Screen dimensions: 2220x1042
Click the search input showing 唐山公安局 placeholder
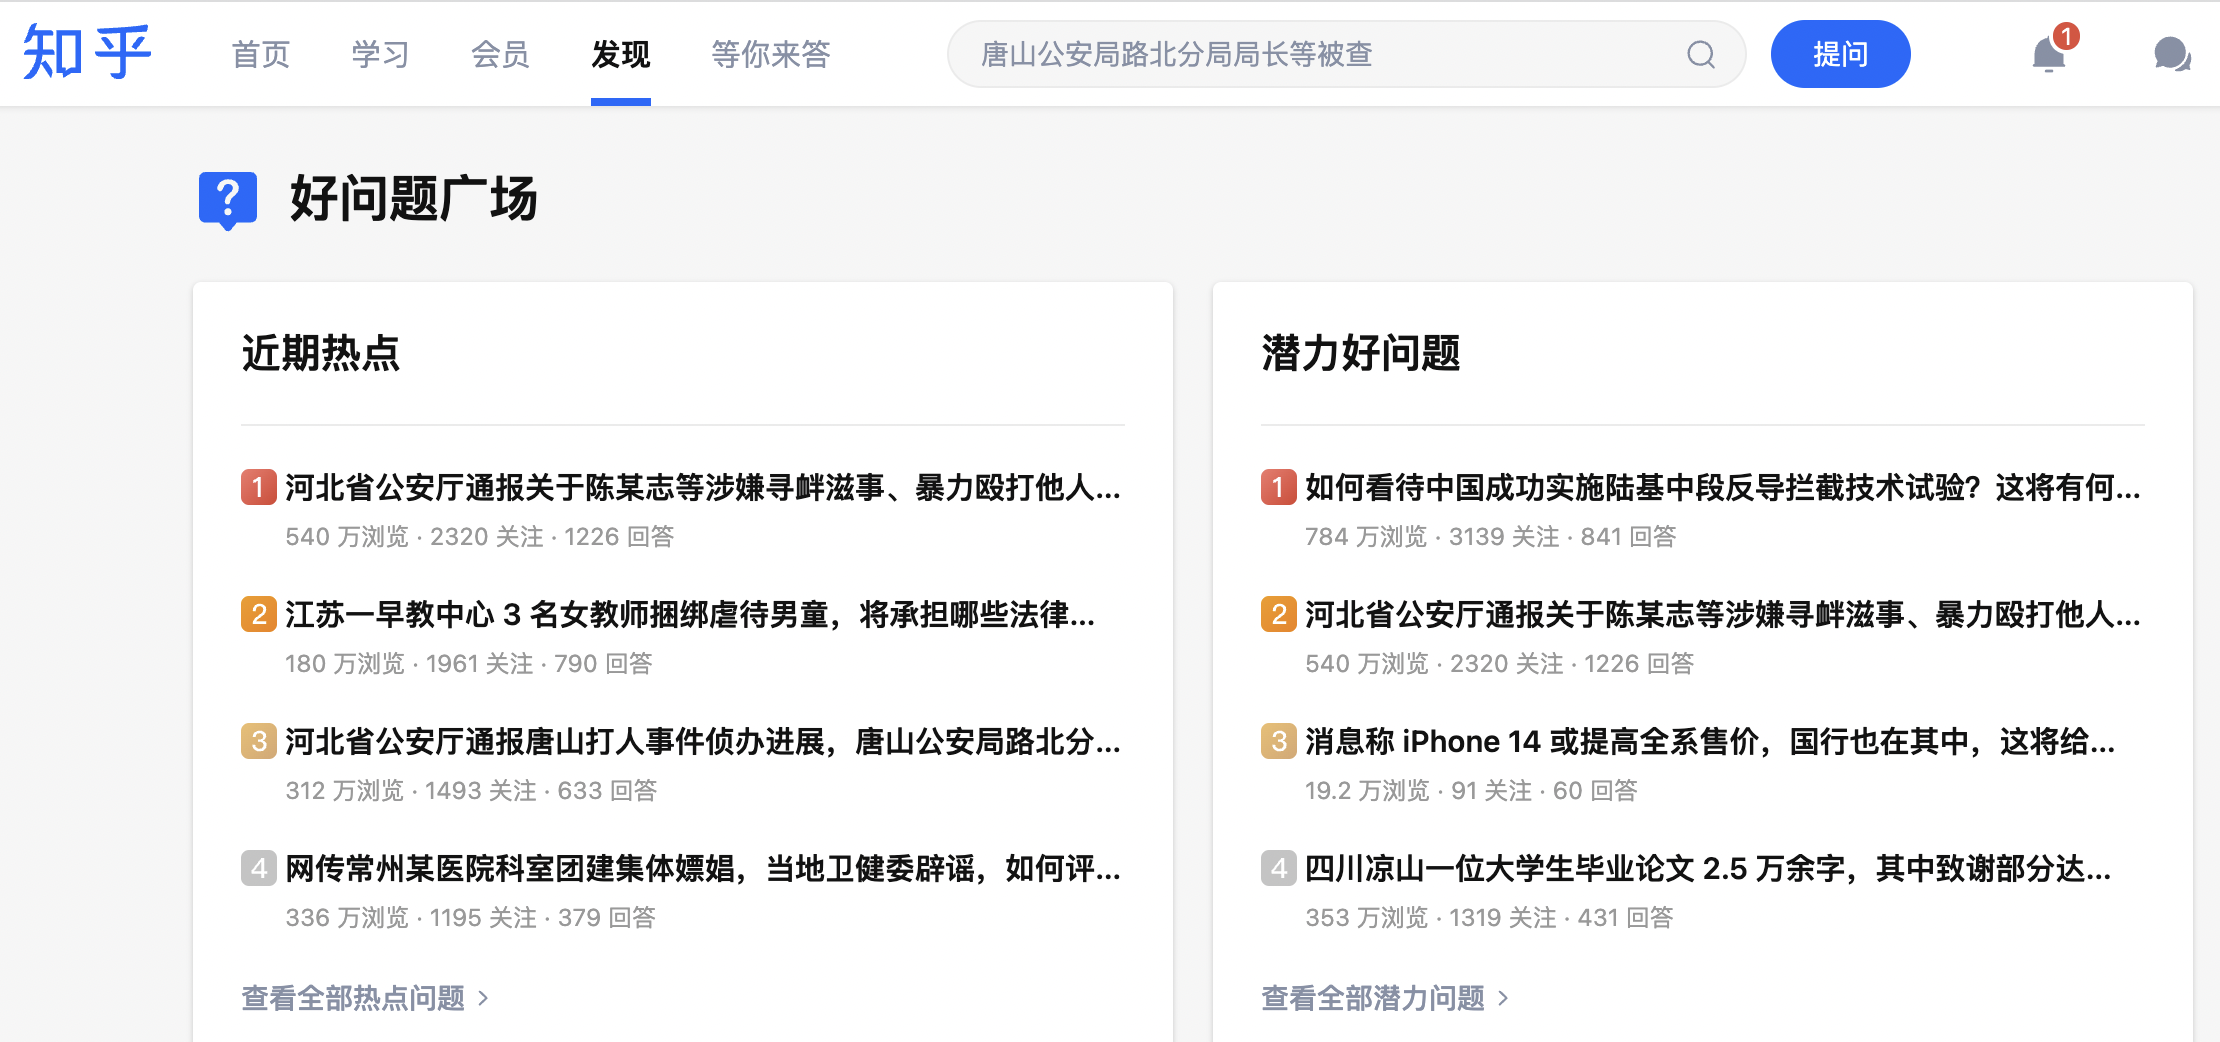[1250, 54]
